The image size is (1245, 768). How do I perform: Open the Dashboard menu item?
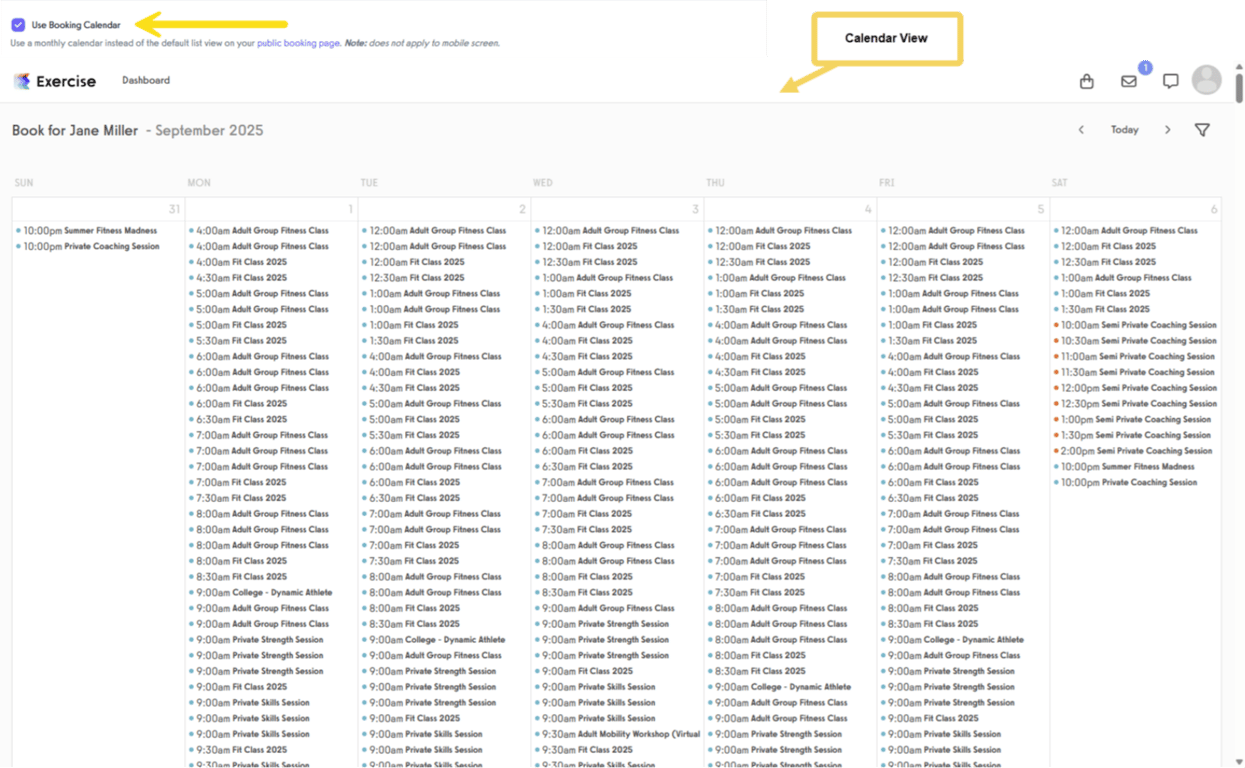click(x=145, y=80)
